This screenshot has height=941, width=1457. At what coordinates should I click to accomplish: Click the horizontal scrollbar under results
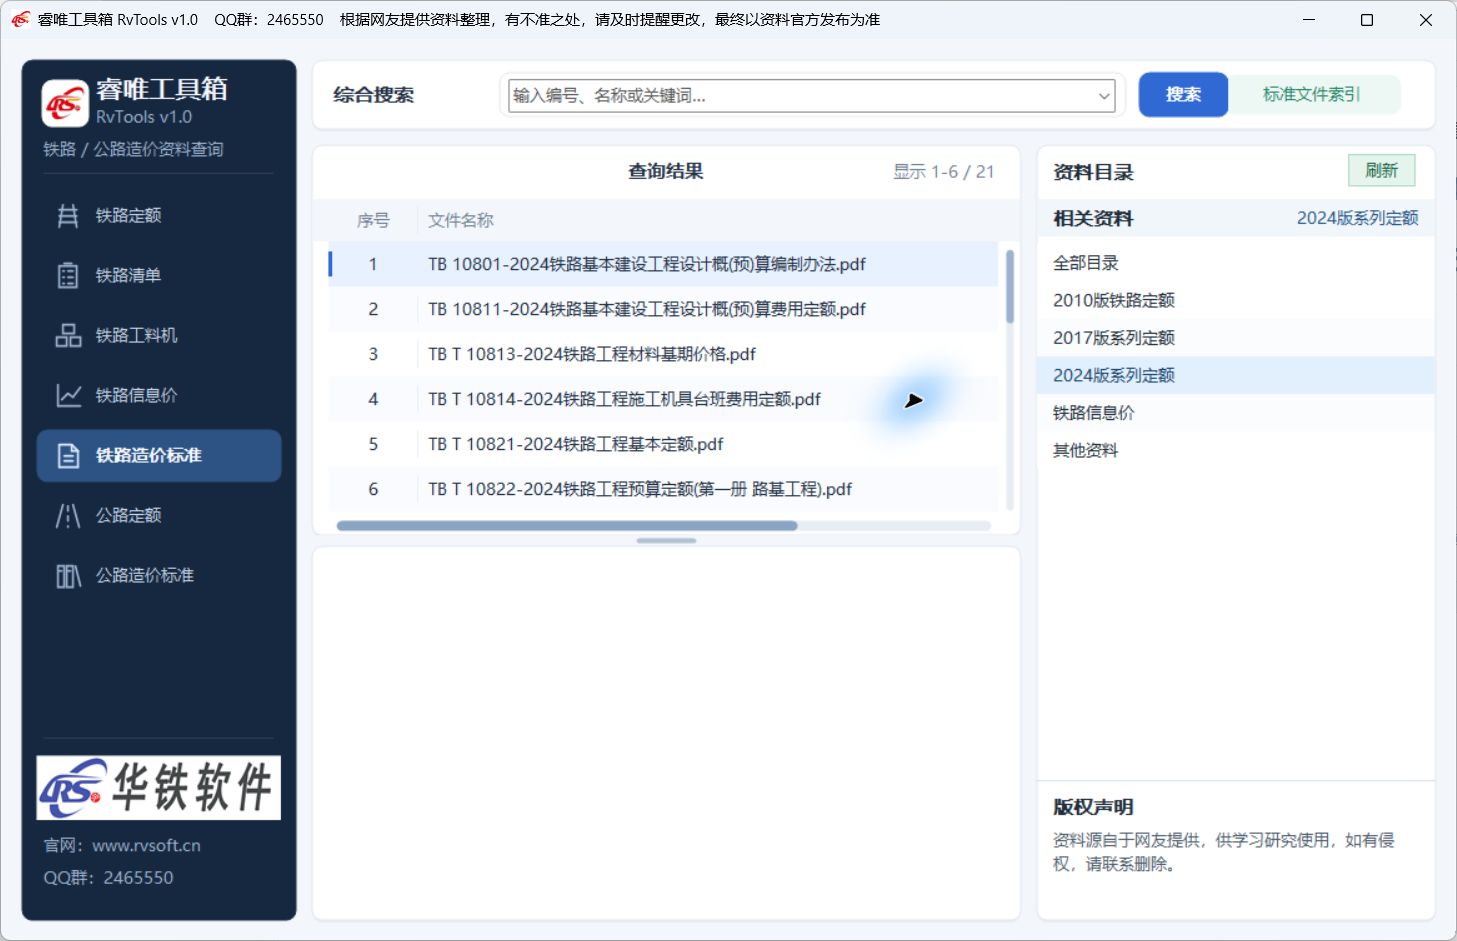pyautogui.click(x=567, y=526)
